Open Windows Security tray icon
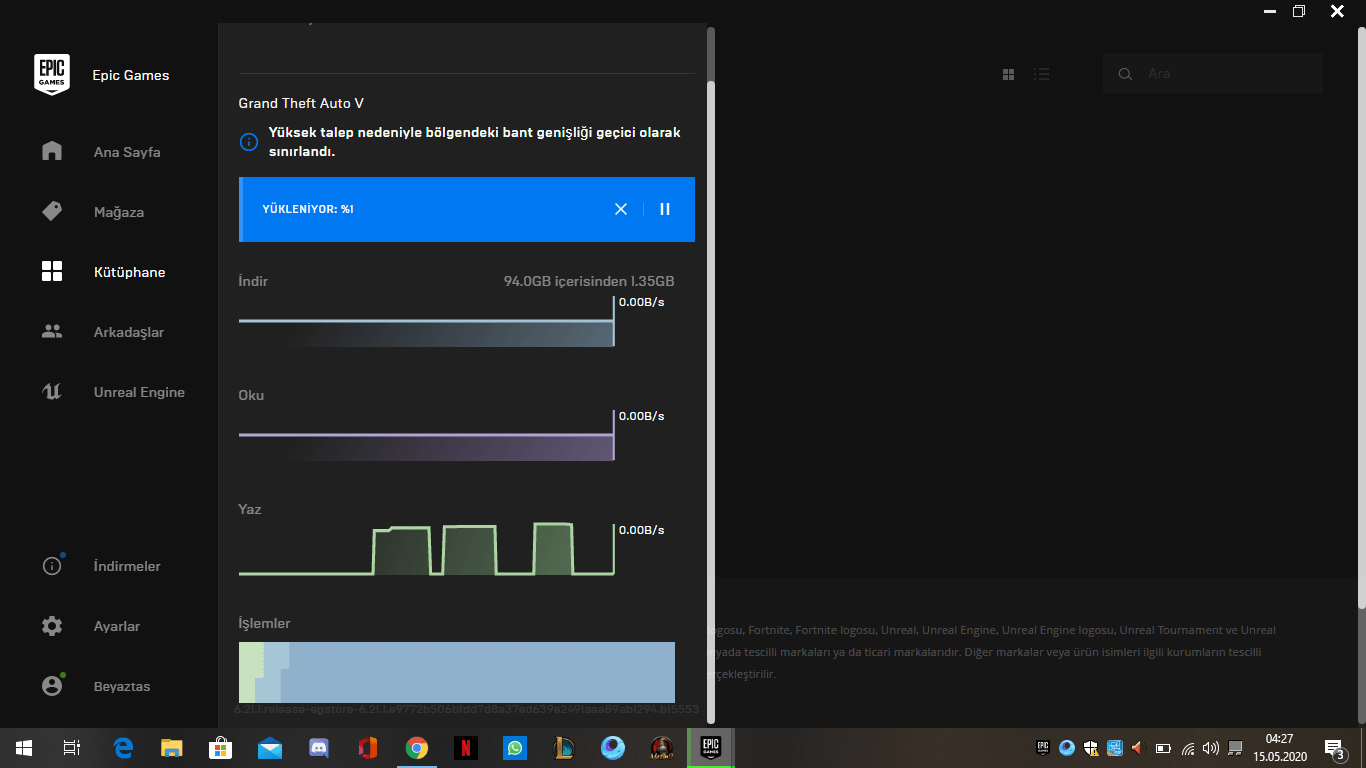The width and height of the screenshot is (1366, 768). (1091, 747)
